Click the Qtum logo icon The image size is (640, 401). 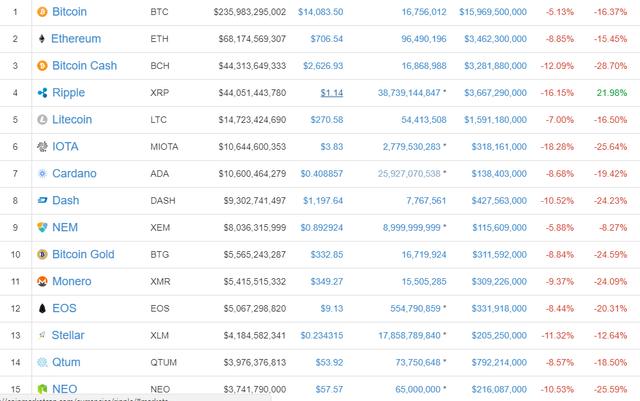coord(42,362)
